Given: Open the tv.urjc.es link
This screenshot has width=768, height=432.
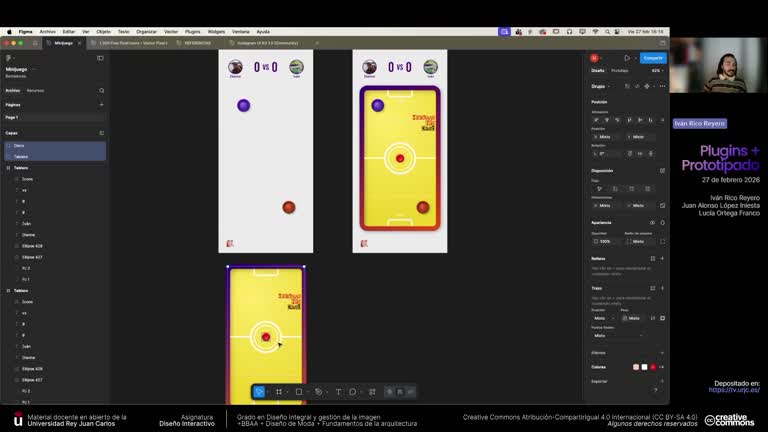Looking at the screenshot, I should (734, 390).
